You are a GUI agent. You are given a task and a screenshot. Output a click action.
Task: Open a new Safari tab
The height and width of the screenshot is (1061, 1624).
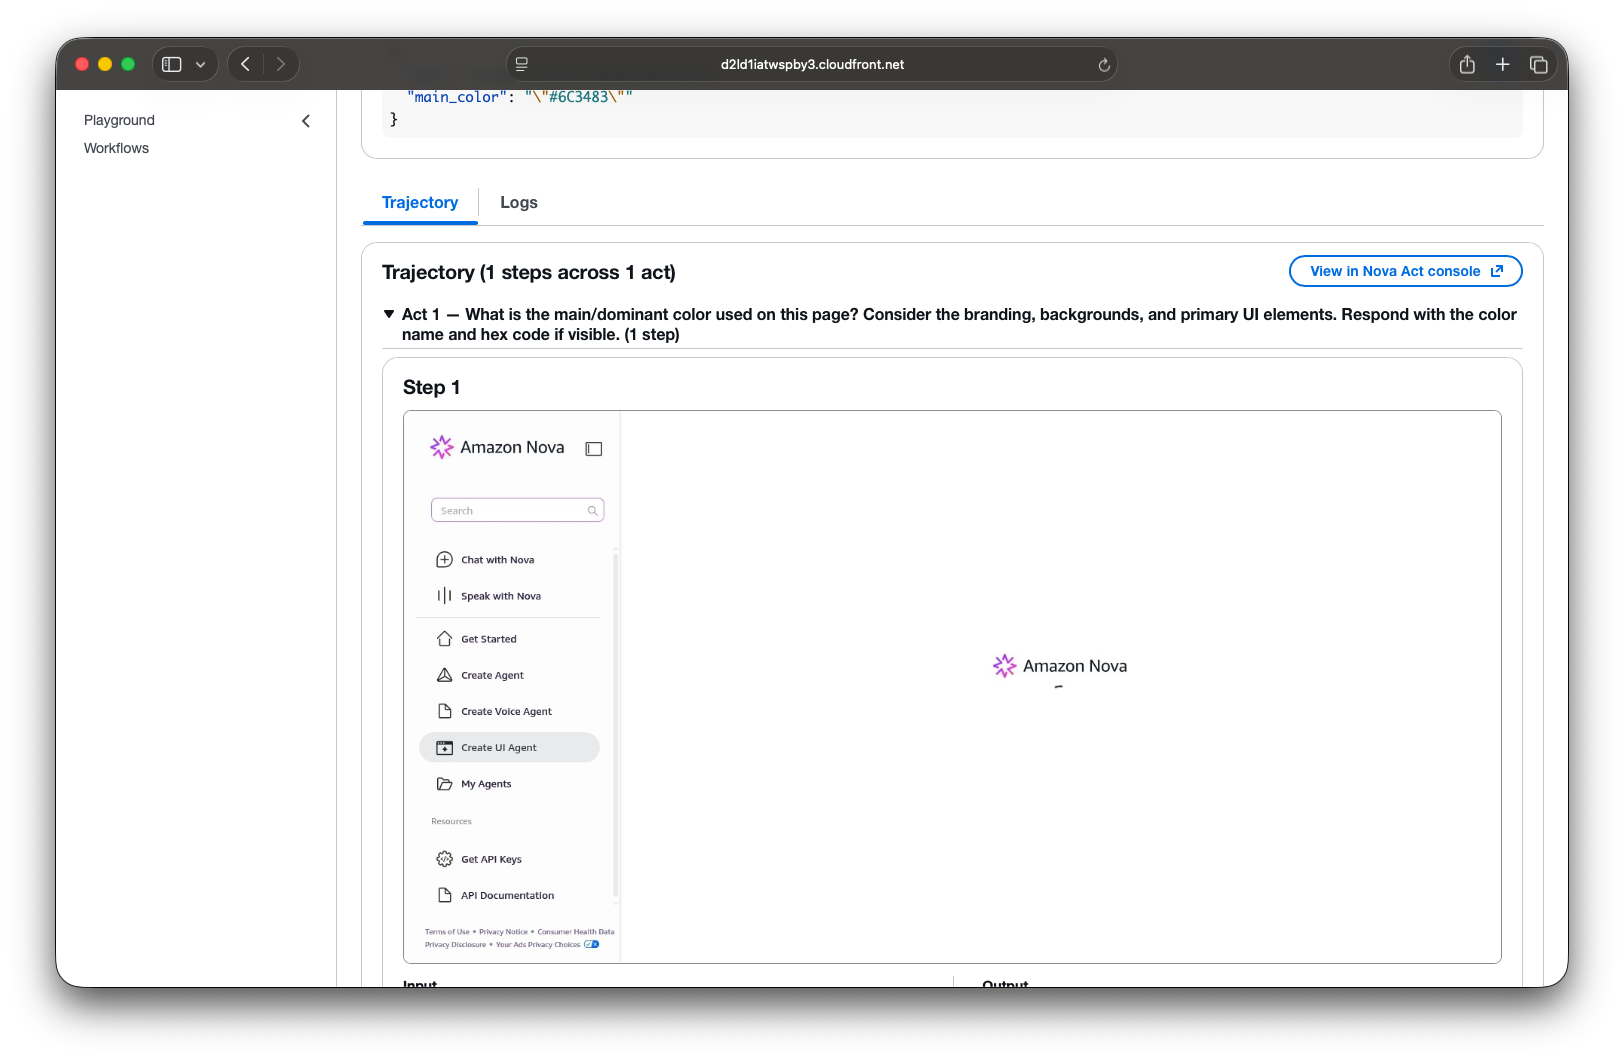pyautogui.click(x=1502, y=64)
